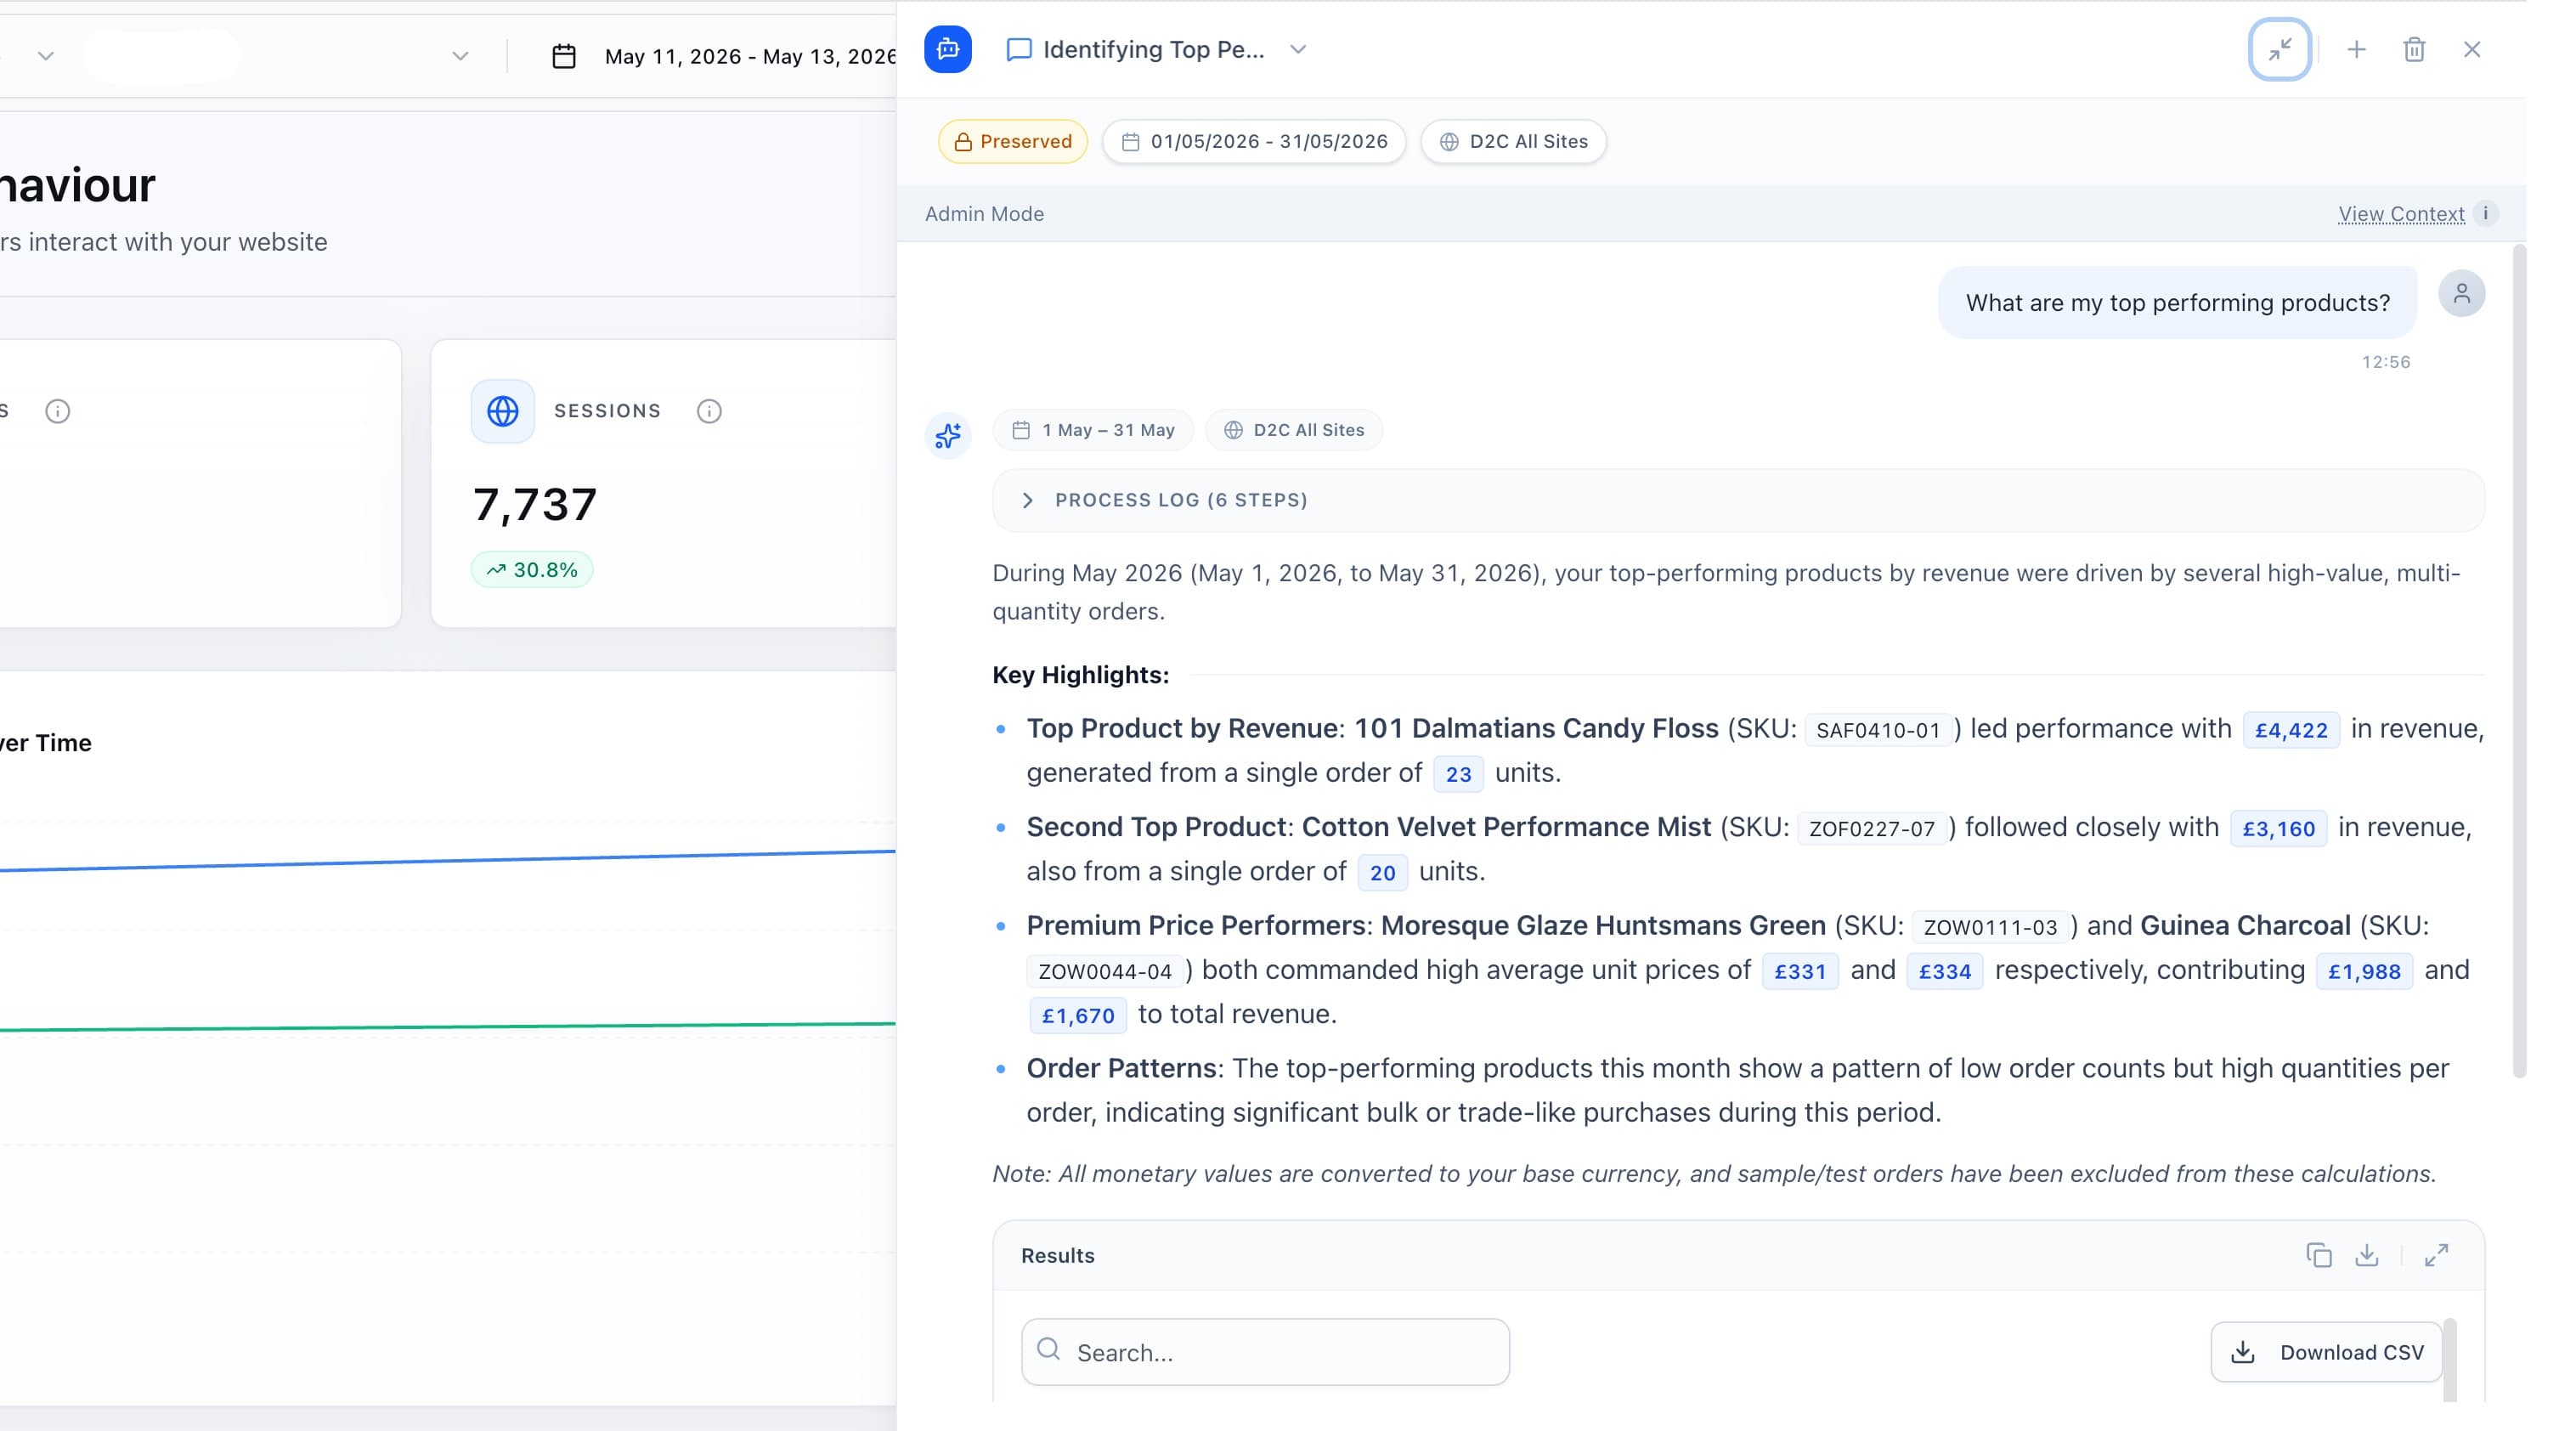Click the AI assistant bot icon
Screen dimensions: 2576x1431
947,49
